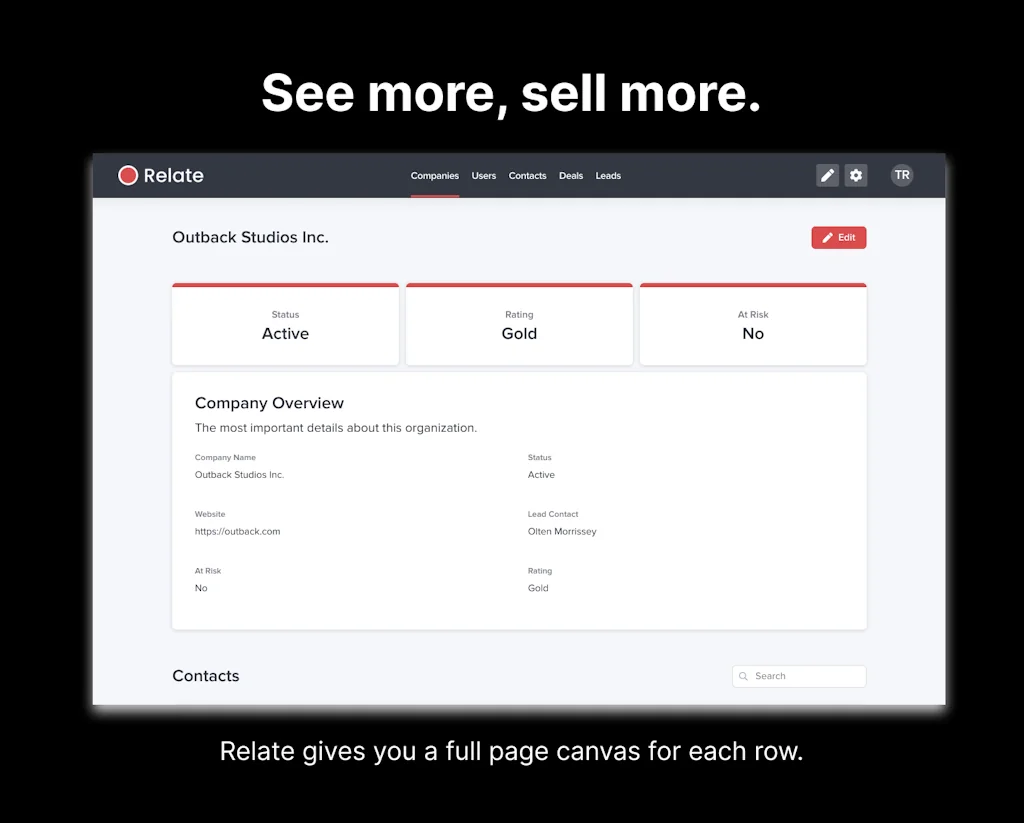Select the Deals tab
This screenshot has width=1024, height=823.
[571, 176]
